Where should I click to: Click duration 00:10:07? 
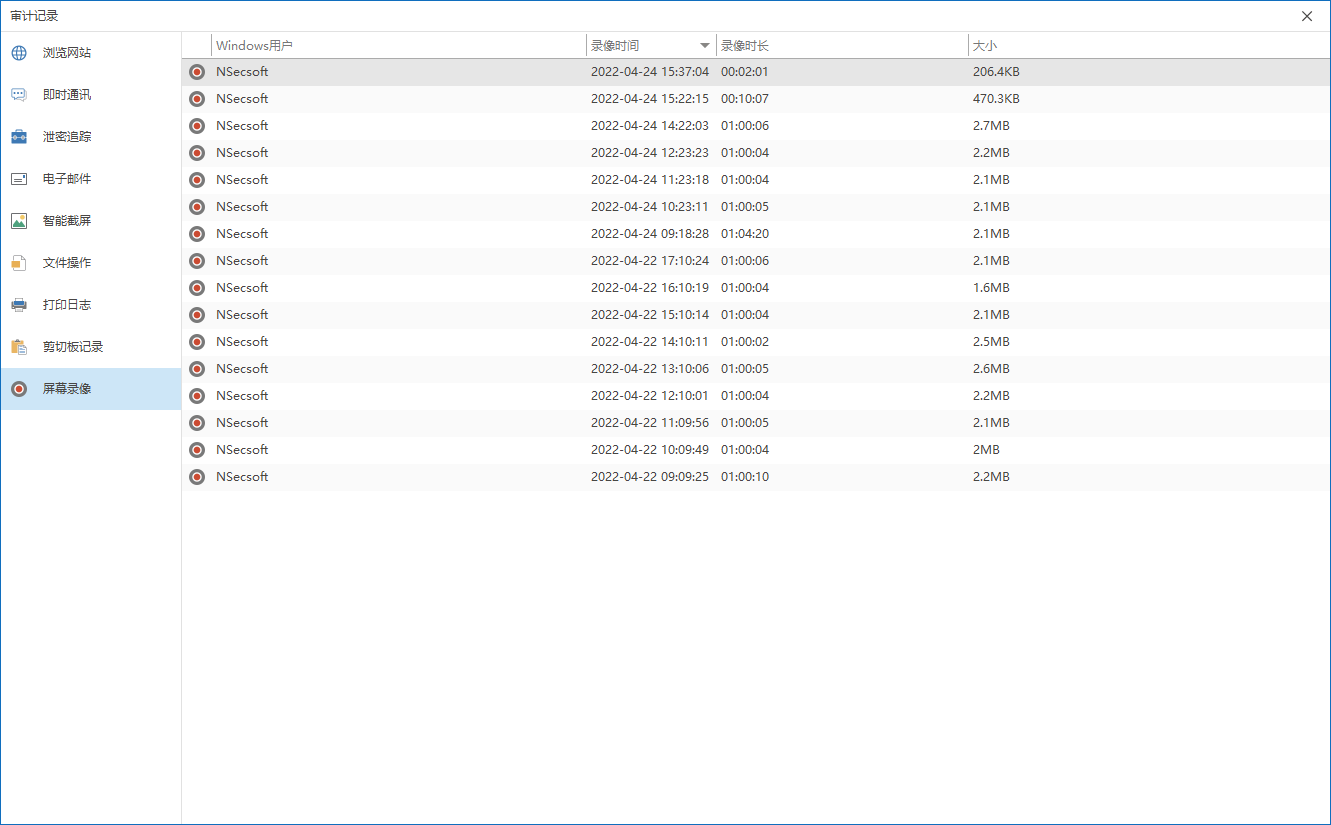pyautogui.click(x=745, y=99)
